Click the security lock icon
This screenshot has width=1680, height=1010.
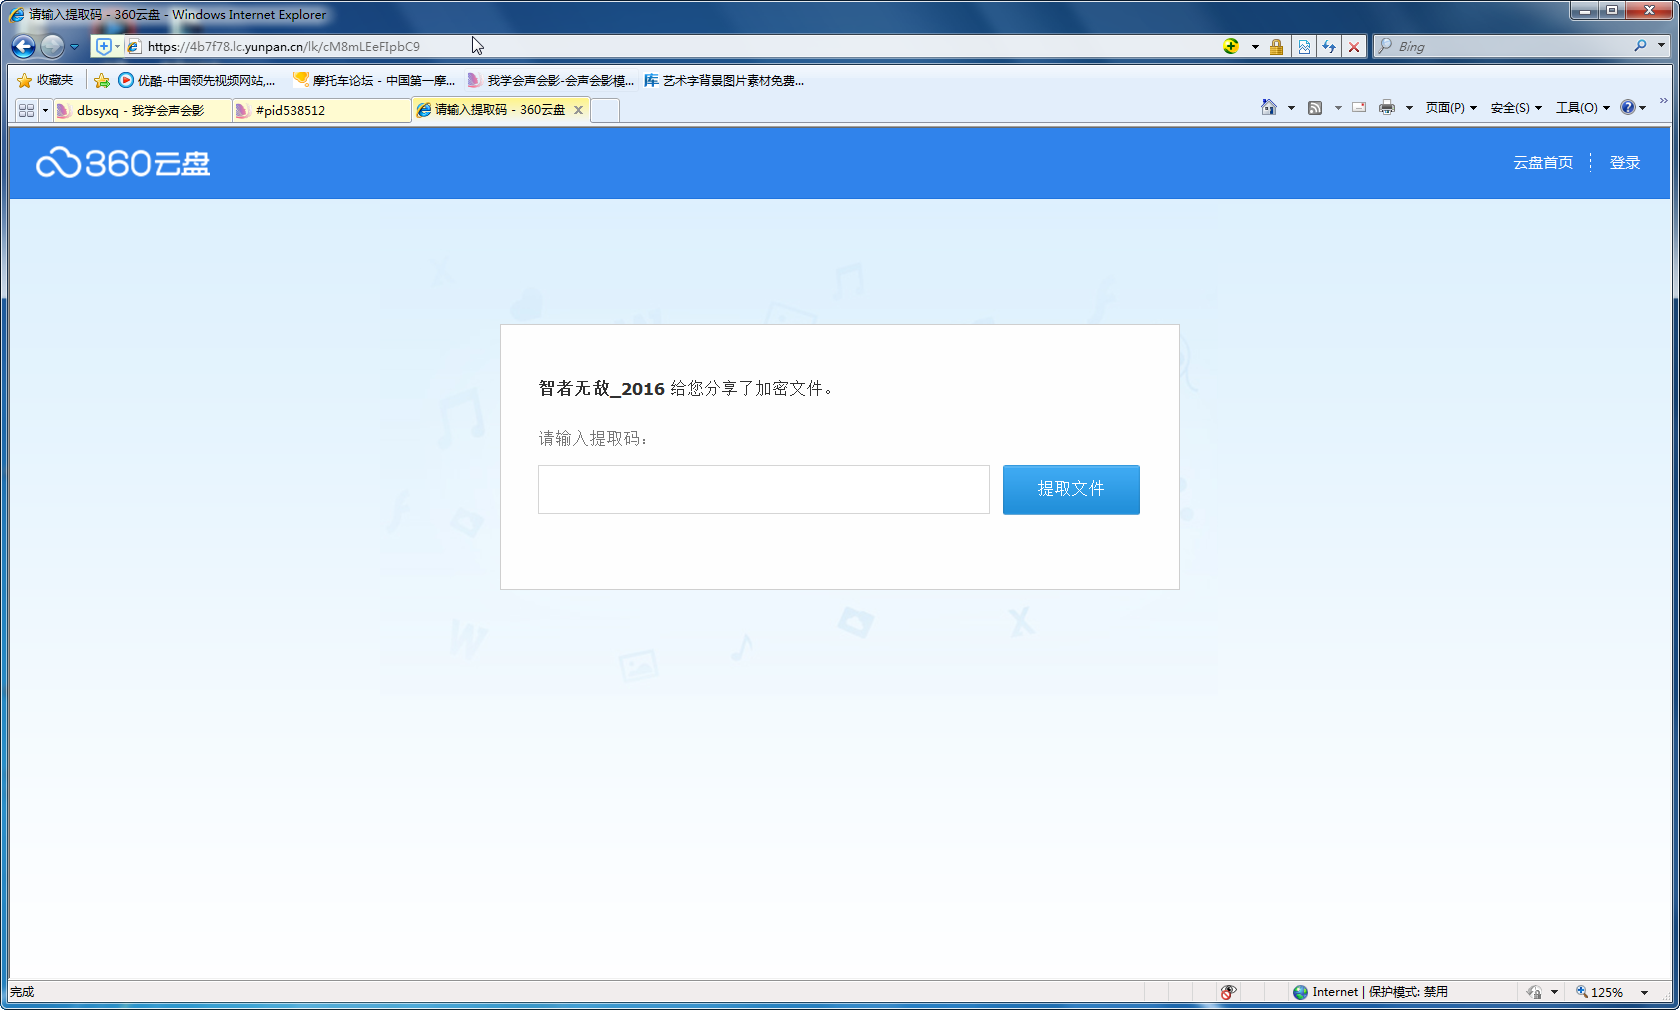(1276, 47)
